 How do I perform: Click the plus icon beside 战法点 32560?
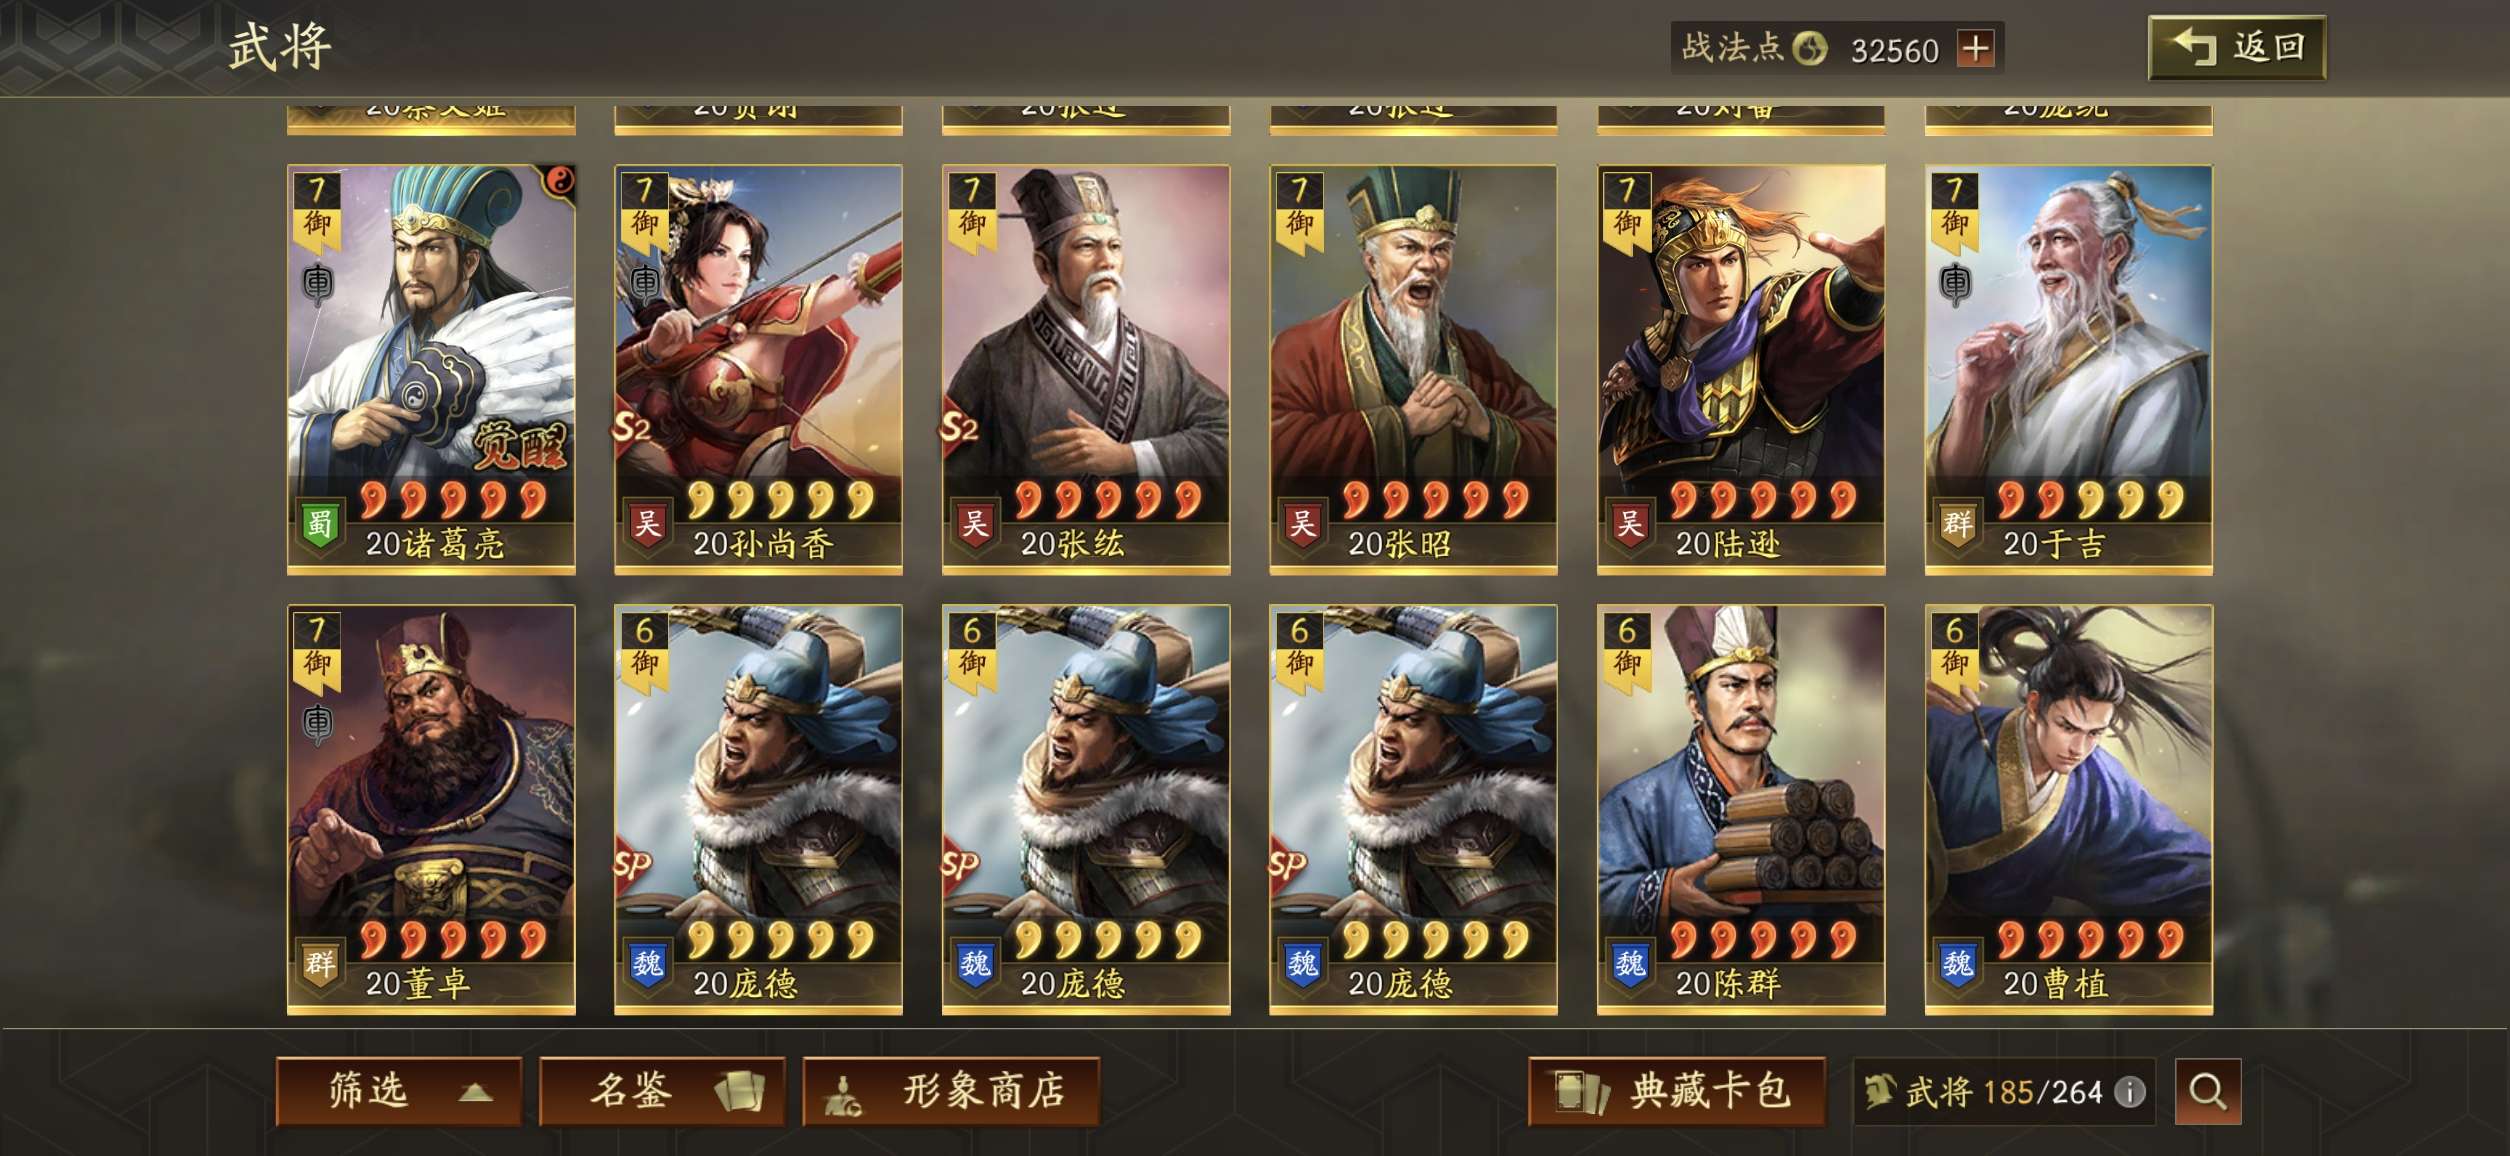coord(1975,48)
